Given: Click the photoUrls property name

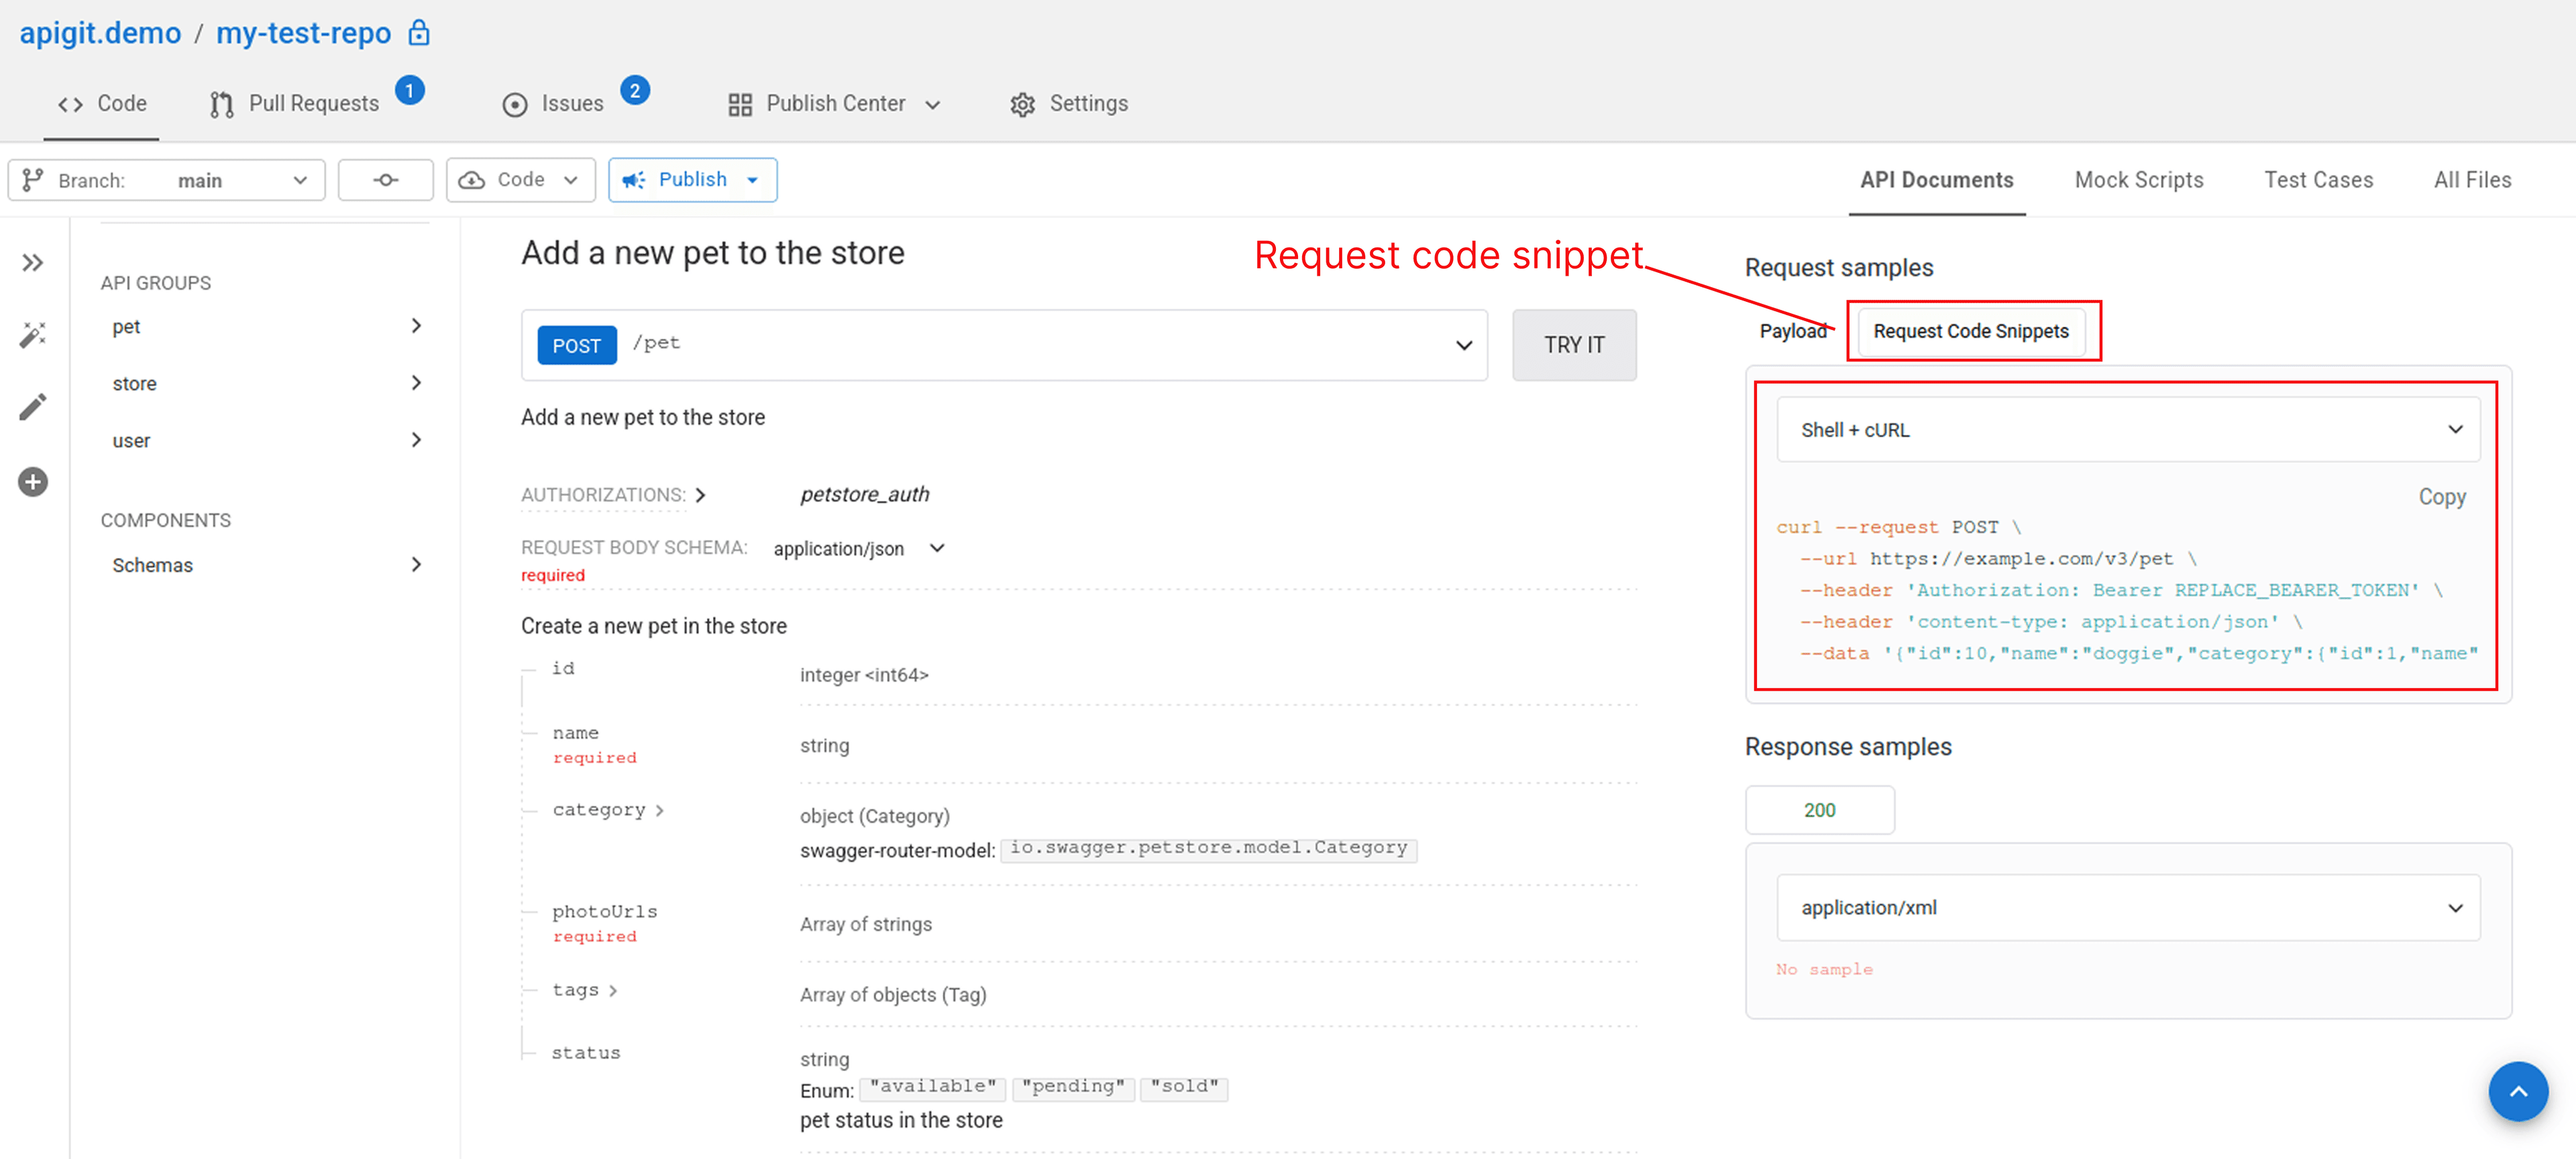Looking at the screenshot, I should click(604, 911).
